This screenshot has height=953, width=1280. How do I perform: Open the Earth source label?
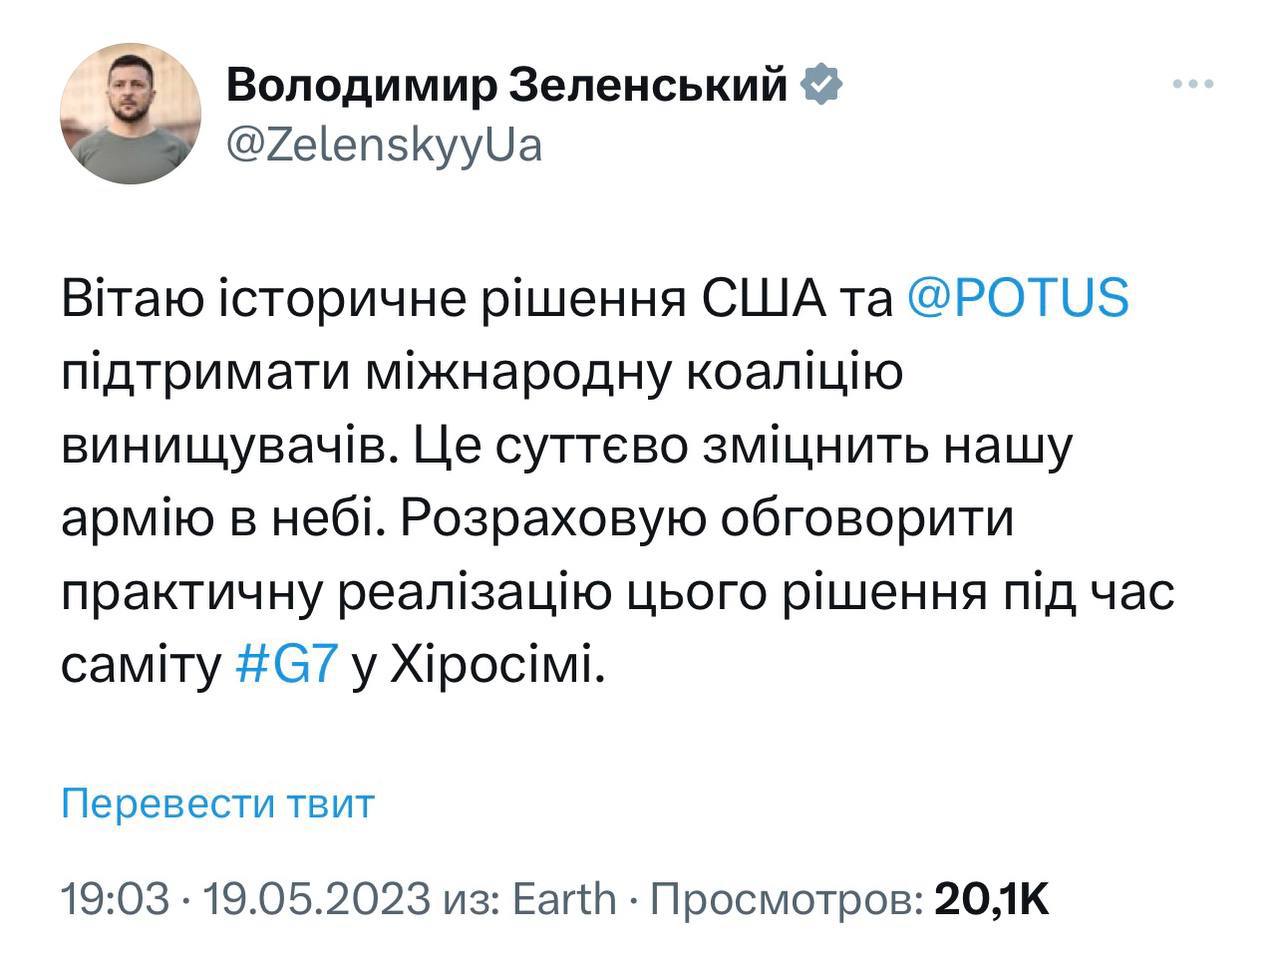[x=564, y=898]
